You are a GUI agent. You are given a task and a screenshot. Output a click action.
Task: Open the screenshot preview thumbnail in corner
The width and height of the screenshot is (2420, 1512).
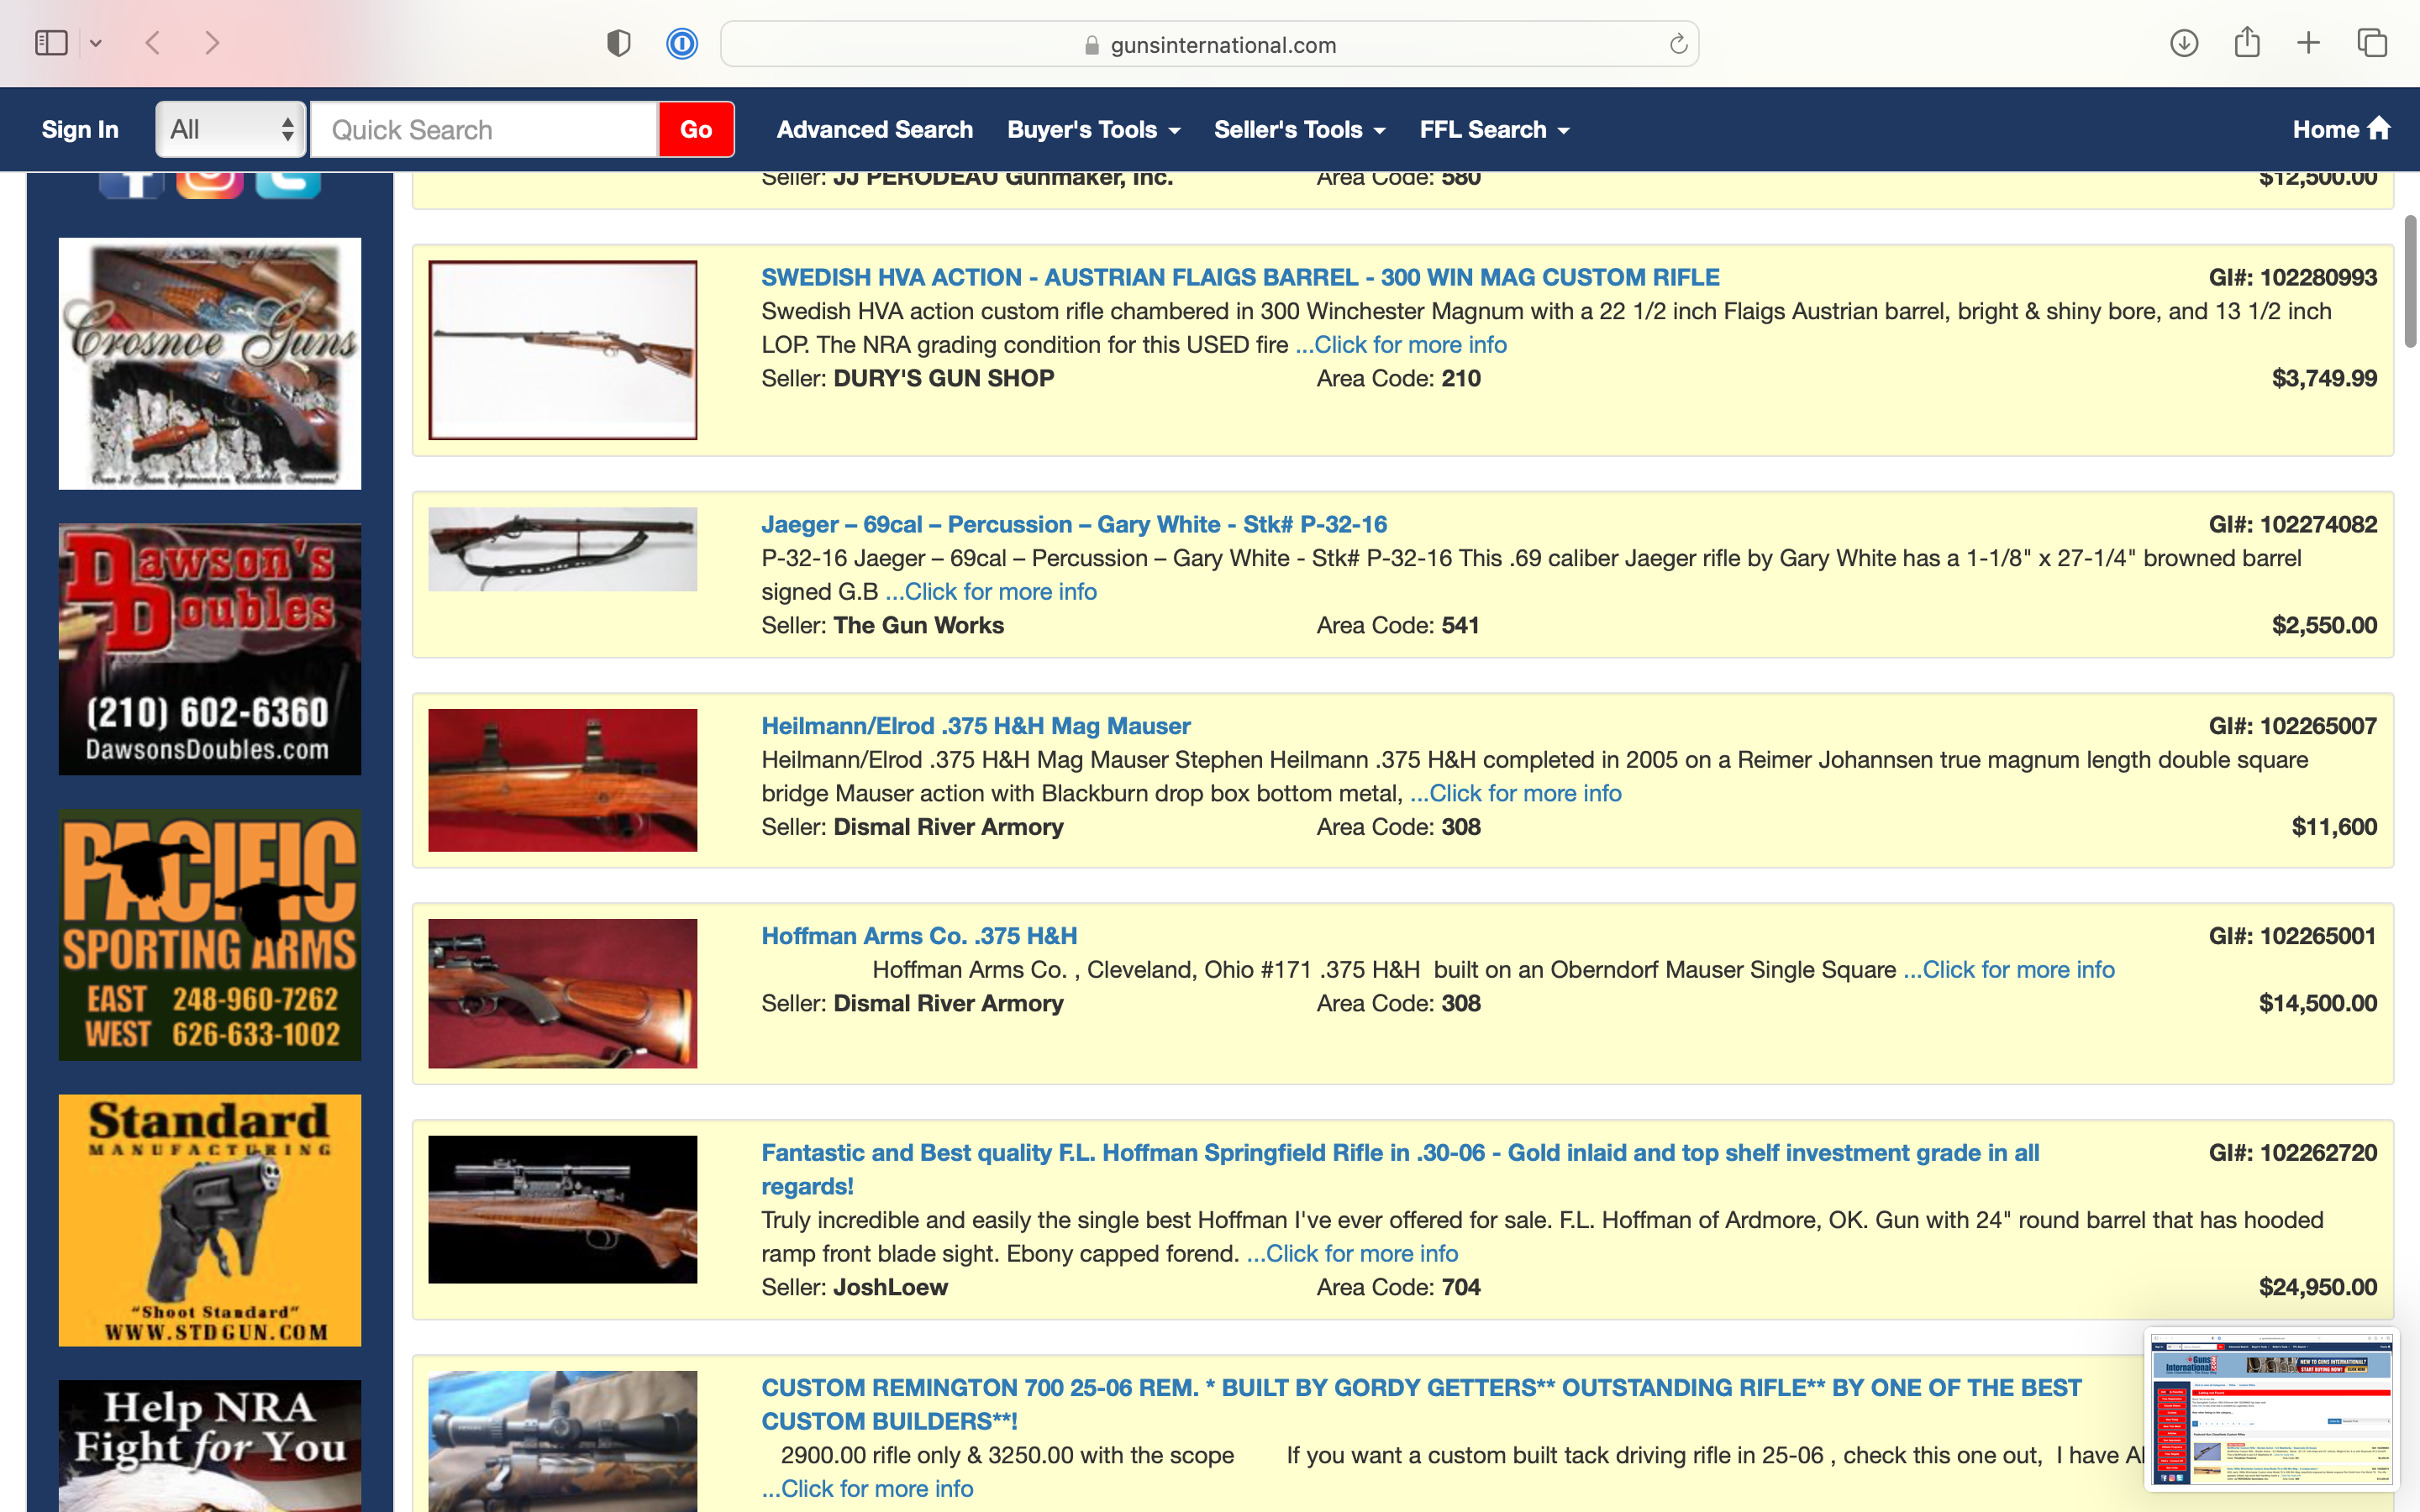point(2272,1410)
